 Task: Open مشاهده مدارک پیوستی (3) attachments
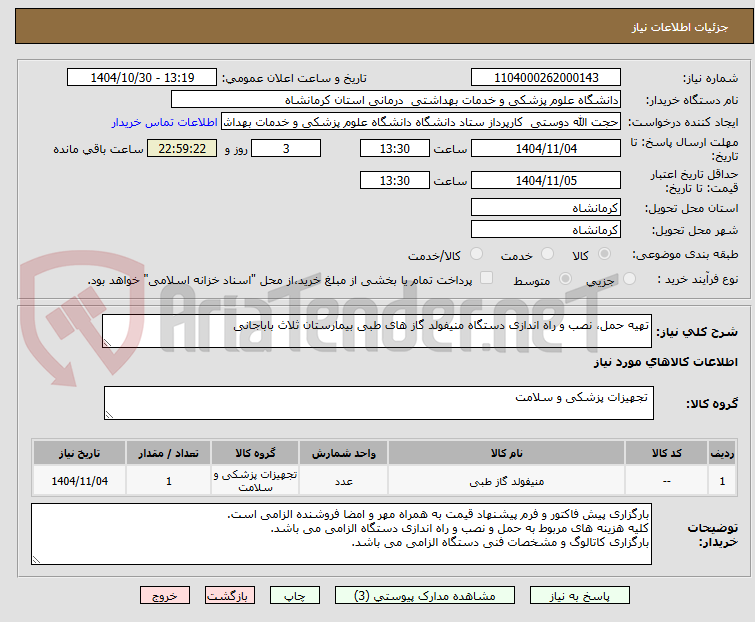click(x=425, y=596)
